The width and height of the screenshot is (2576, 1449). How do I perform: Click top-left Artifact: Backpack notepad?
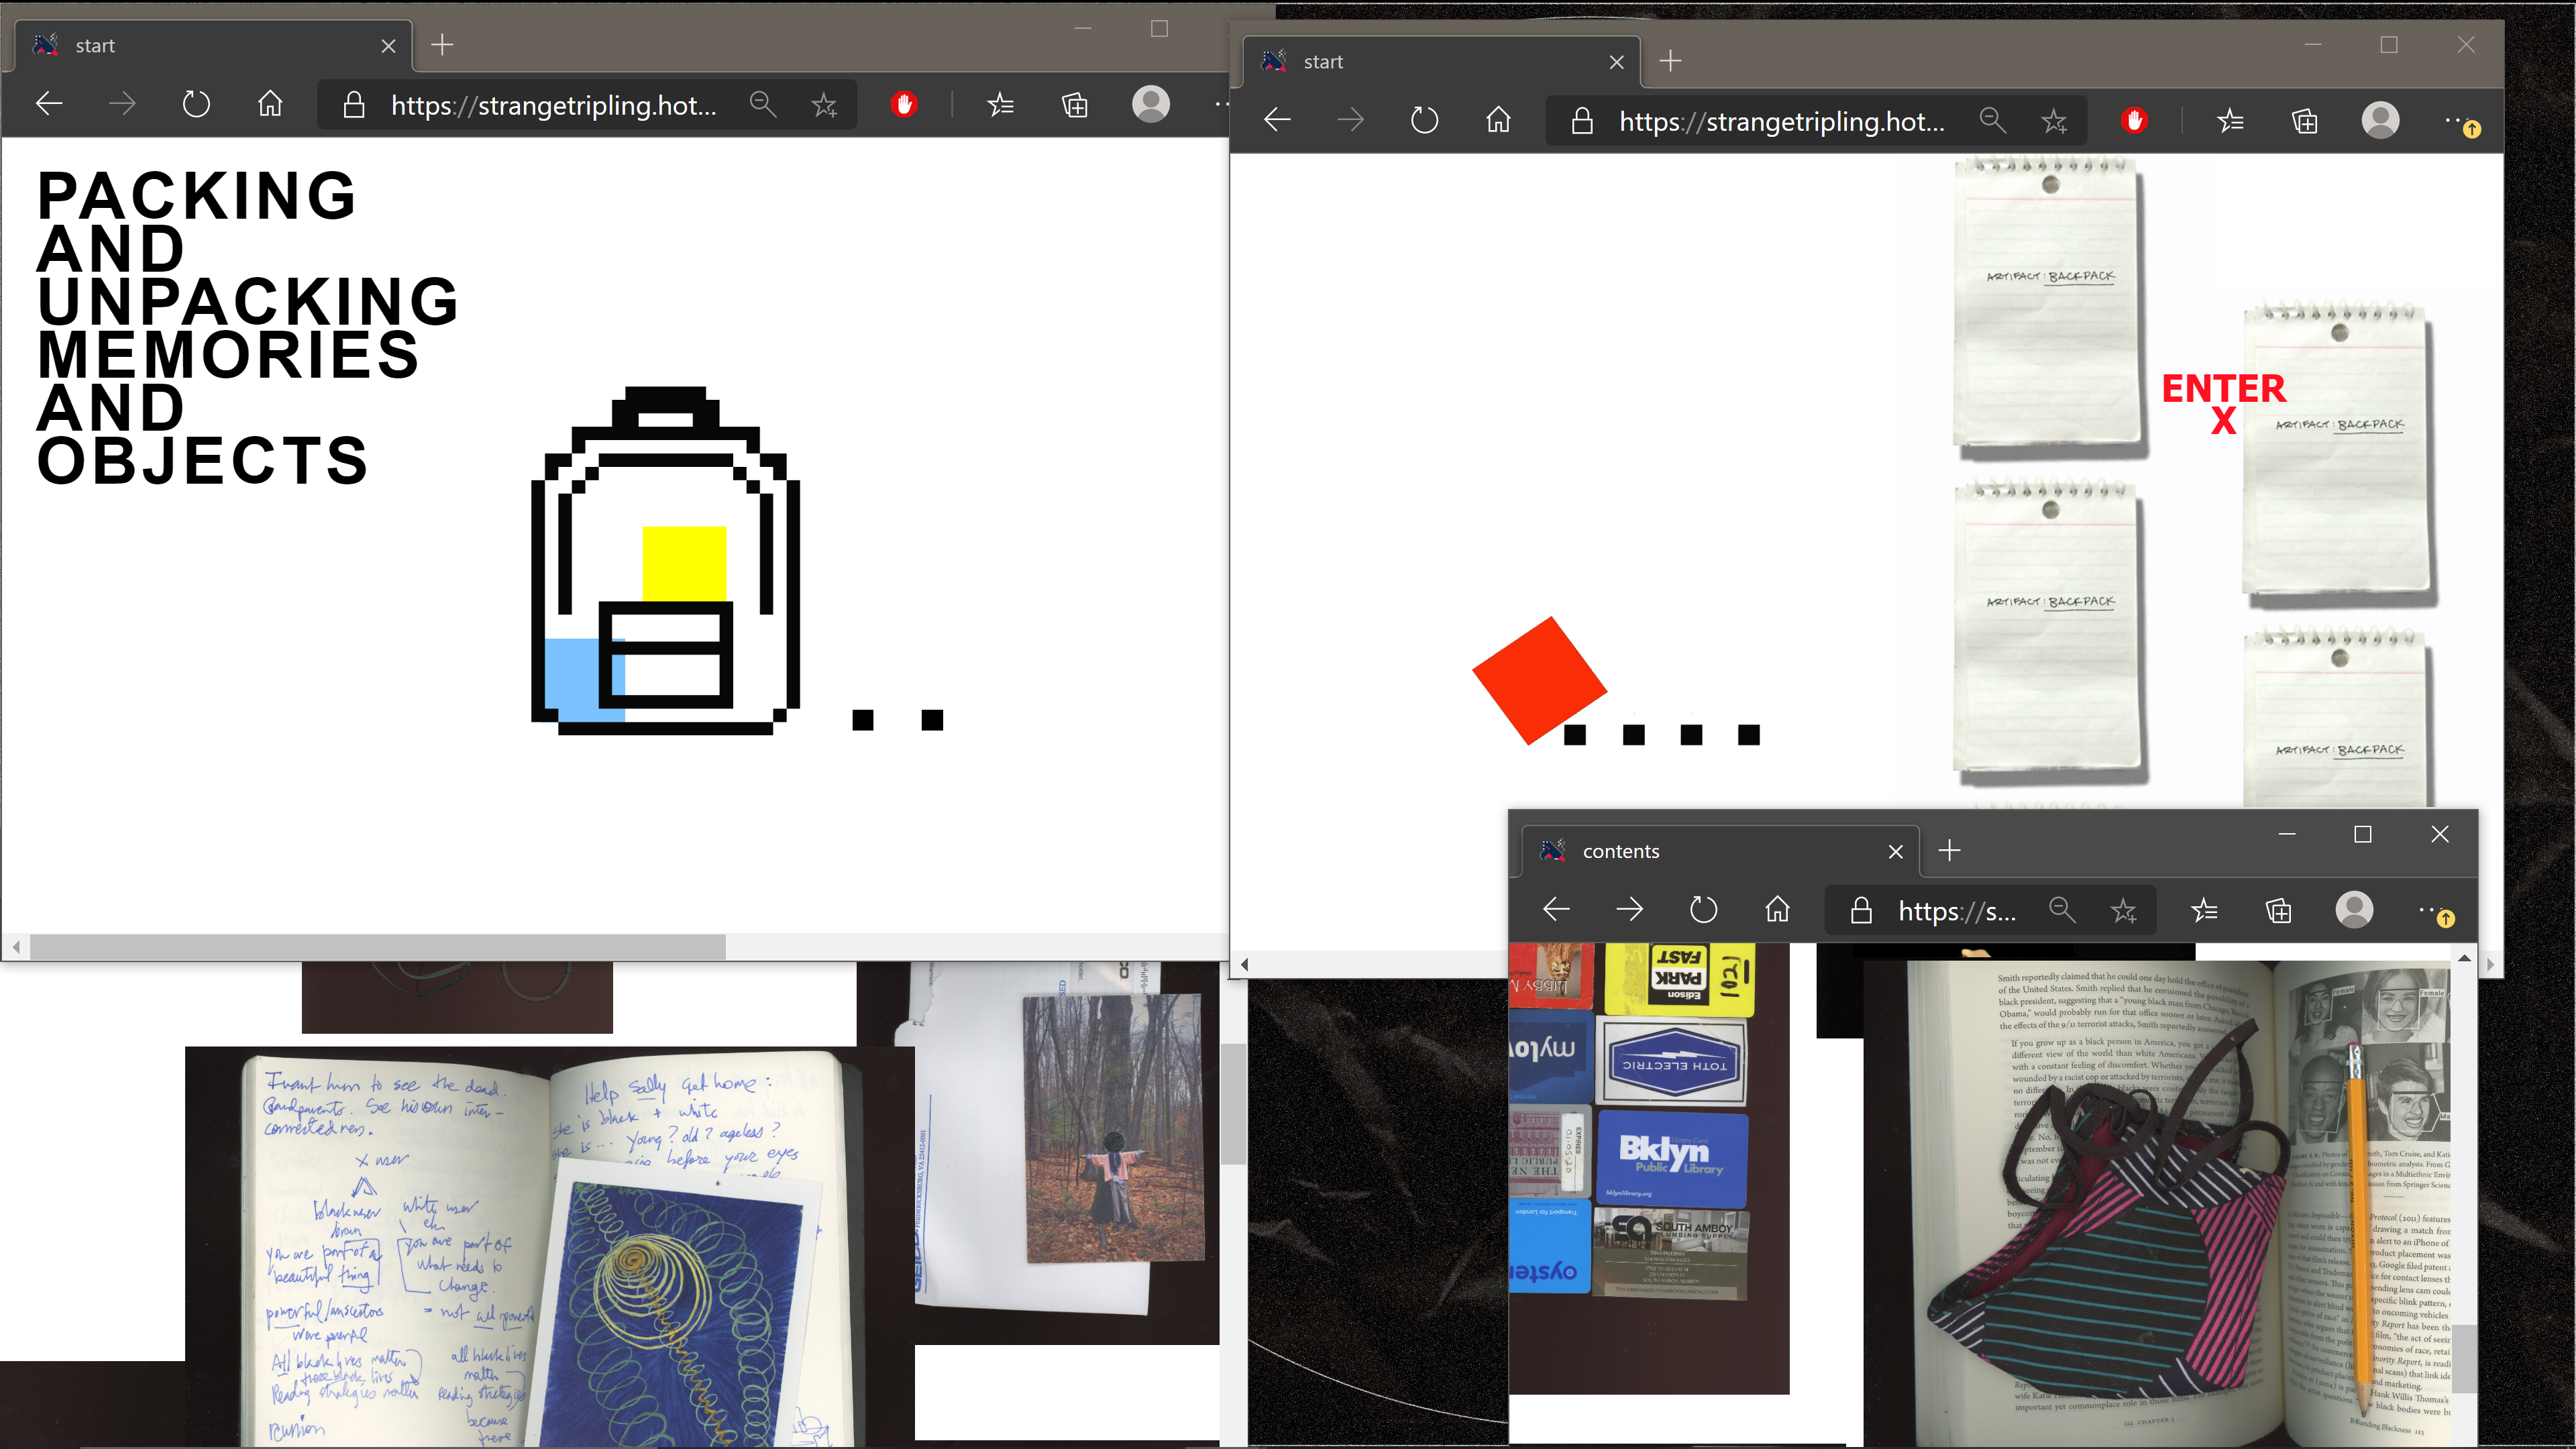point(2049,307)
